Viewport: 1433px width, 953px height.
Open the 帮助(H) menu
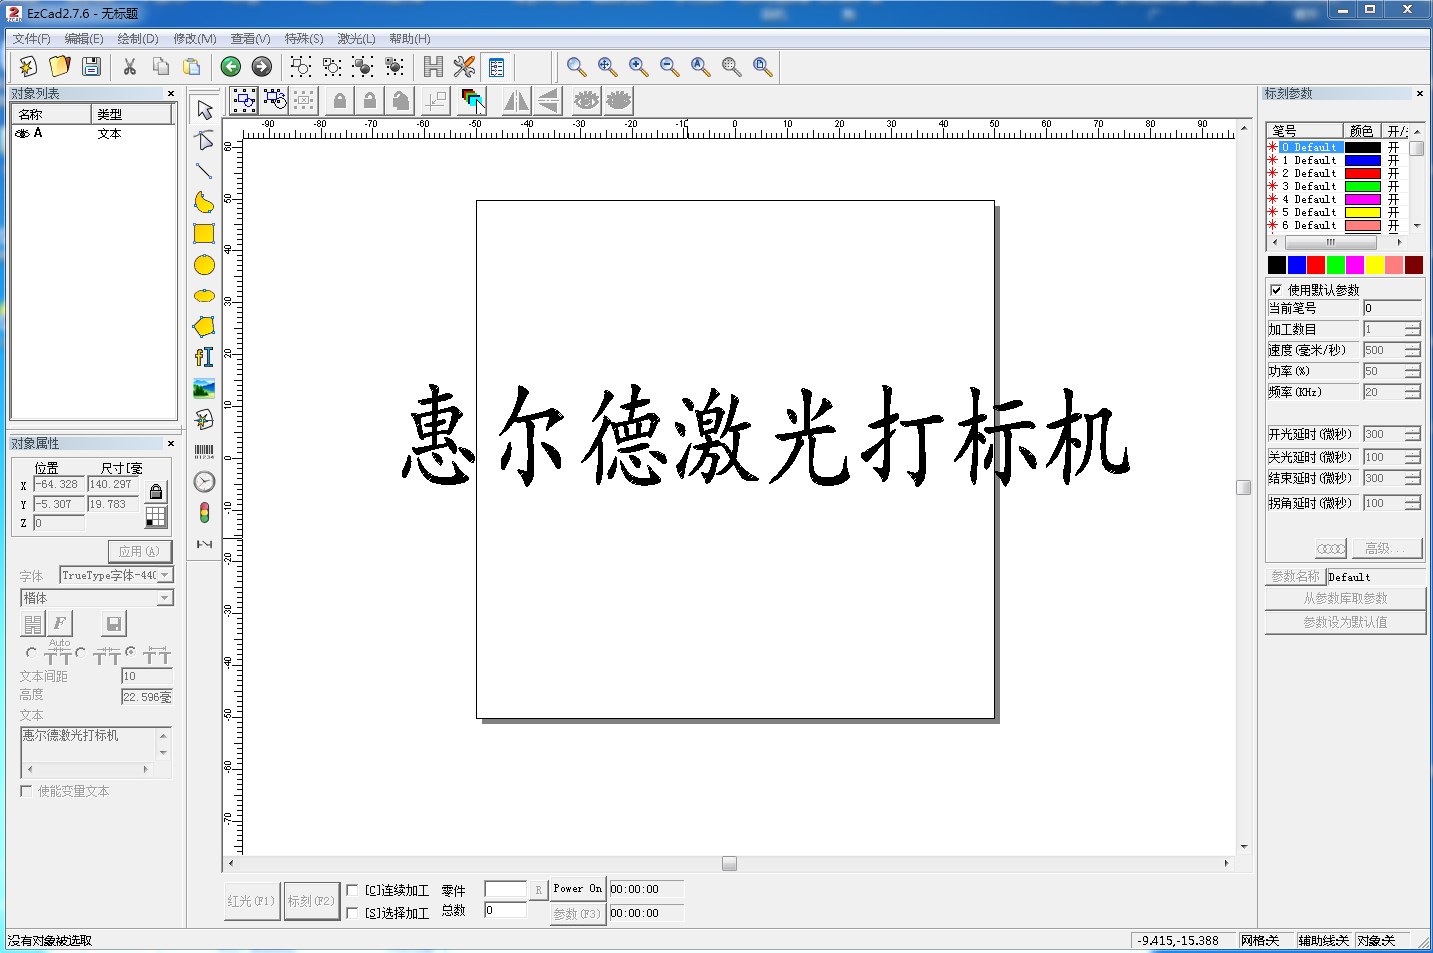click(x=410, y=39)
